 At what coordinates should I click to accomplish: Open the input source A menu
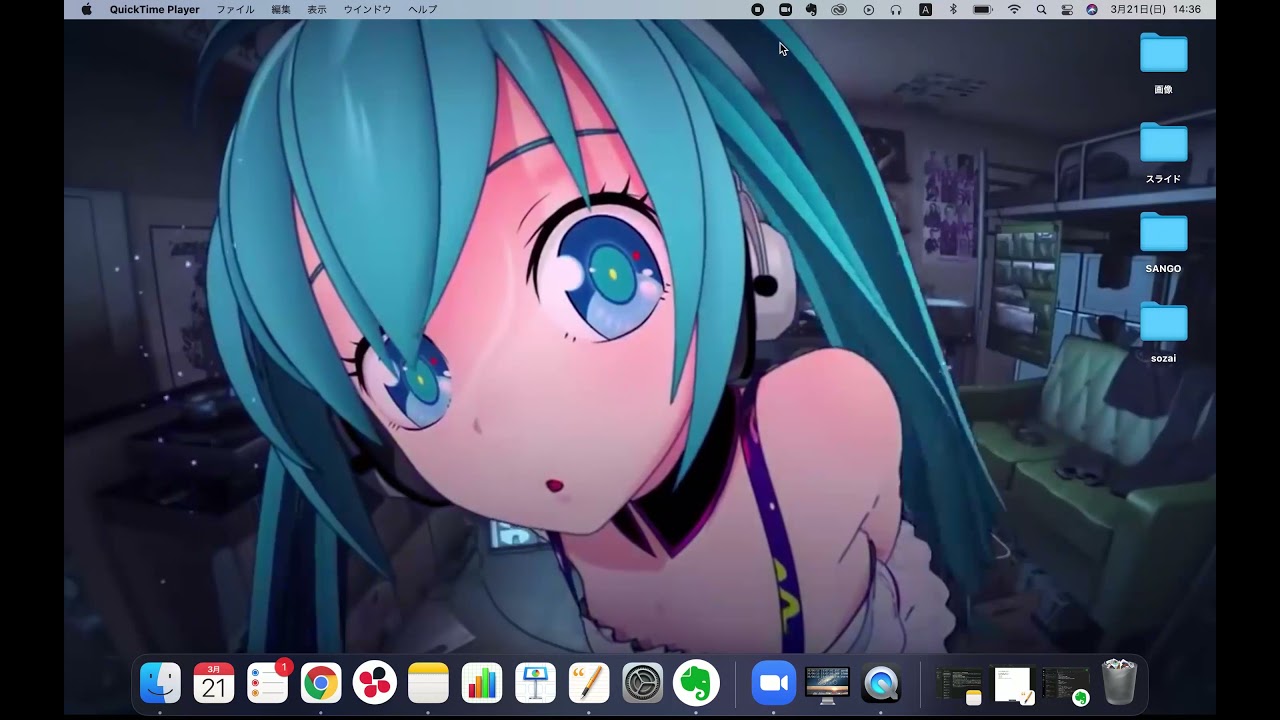coord(925,9)
